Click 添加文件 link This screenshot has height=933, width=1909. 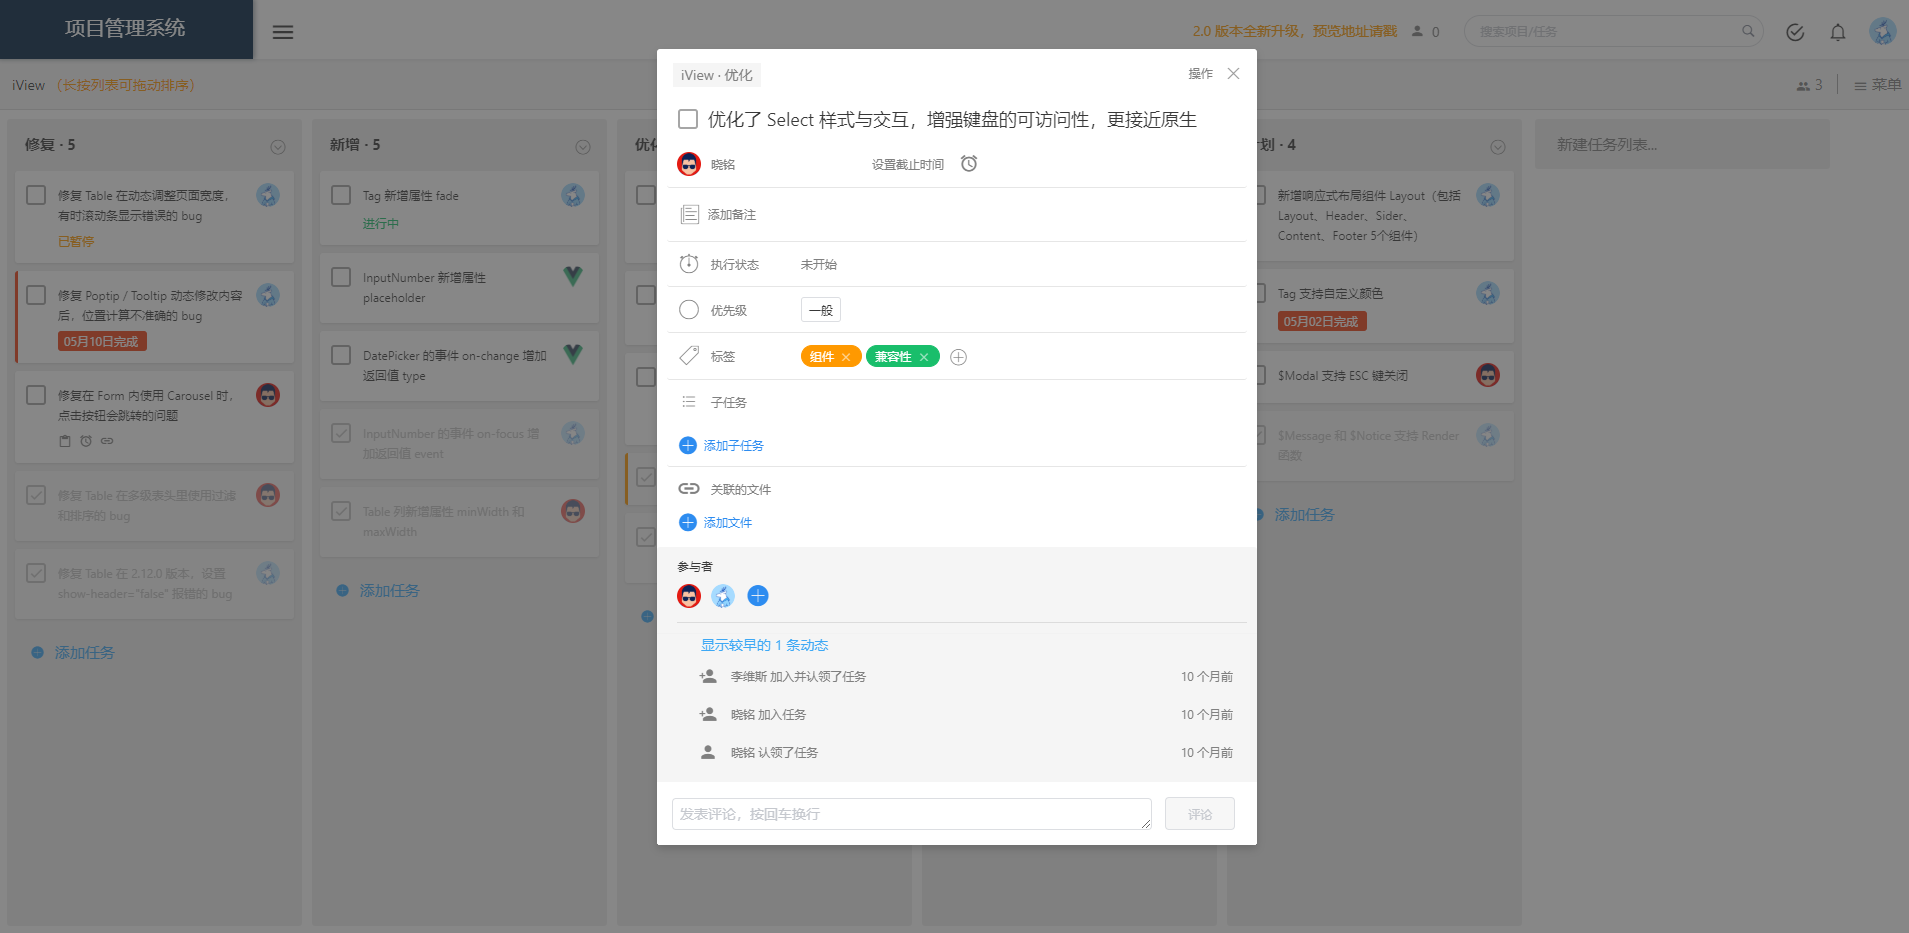click(728, 522)
